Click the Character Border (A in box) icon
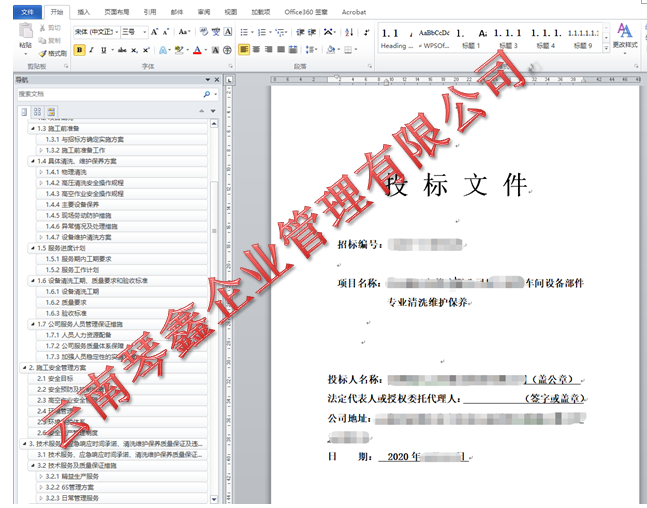The width and height of the screenshot is (647, 508). pos(228,32)
